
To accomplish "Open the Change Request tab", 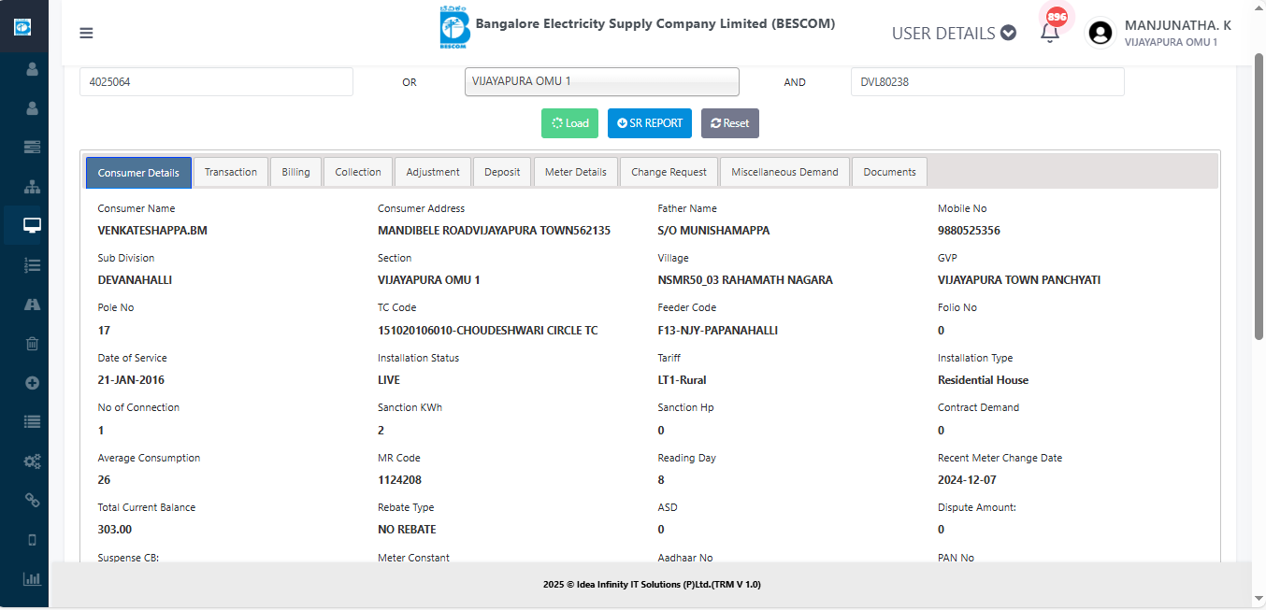I will [669, 172].
